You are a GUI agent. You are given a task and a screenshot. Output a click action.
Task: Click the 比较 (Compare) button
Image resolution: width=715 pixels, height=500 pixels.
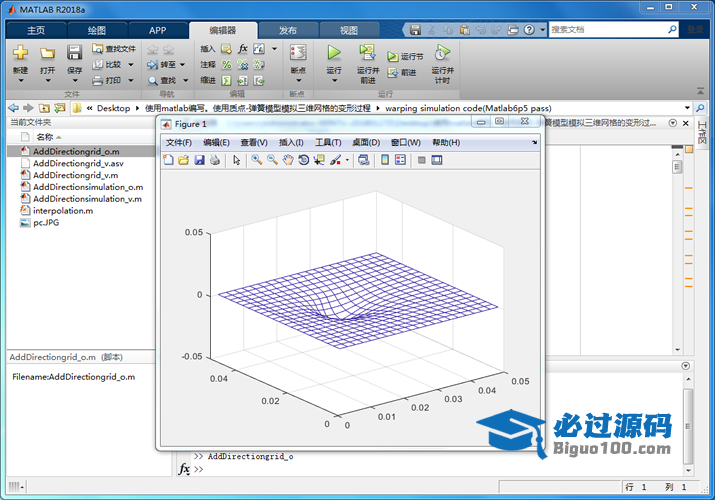pos(107,64)
